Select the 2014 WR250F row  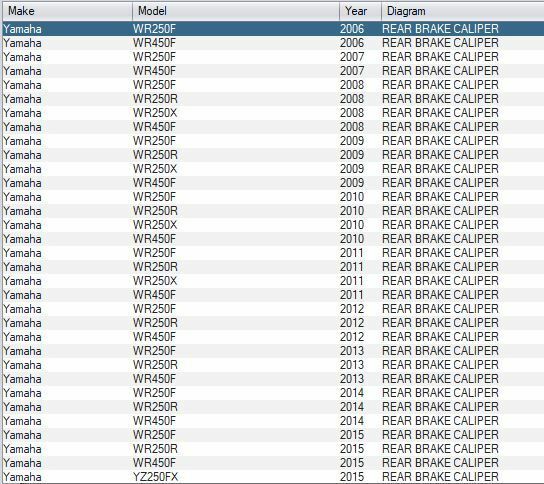point(273,393)
